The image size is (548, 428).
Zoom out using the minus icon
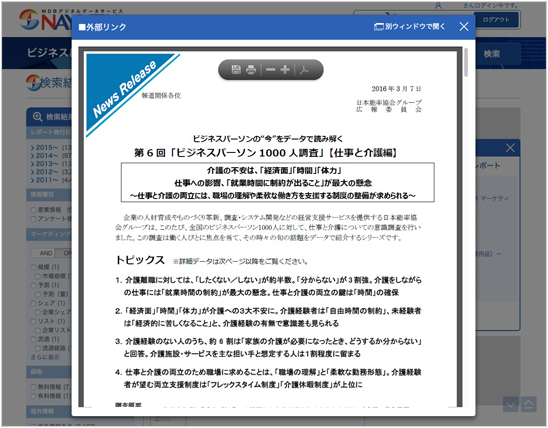271,70
